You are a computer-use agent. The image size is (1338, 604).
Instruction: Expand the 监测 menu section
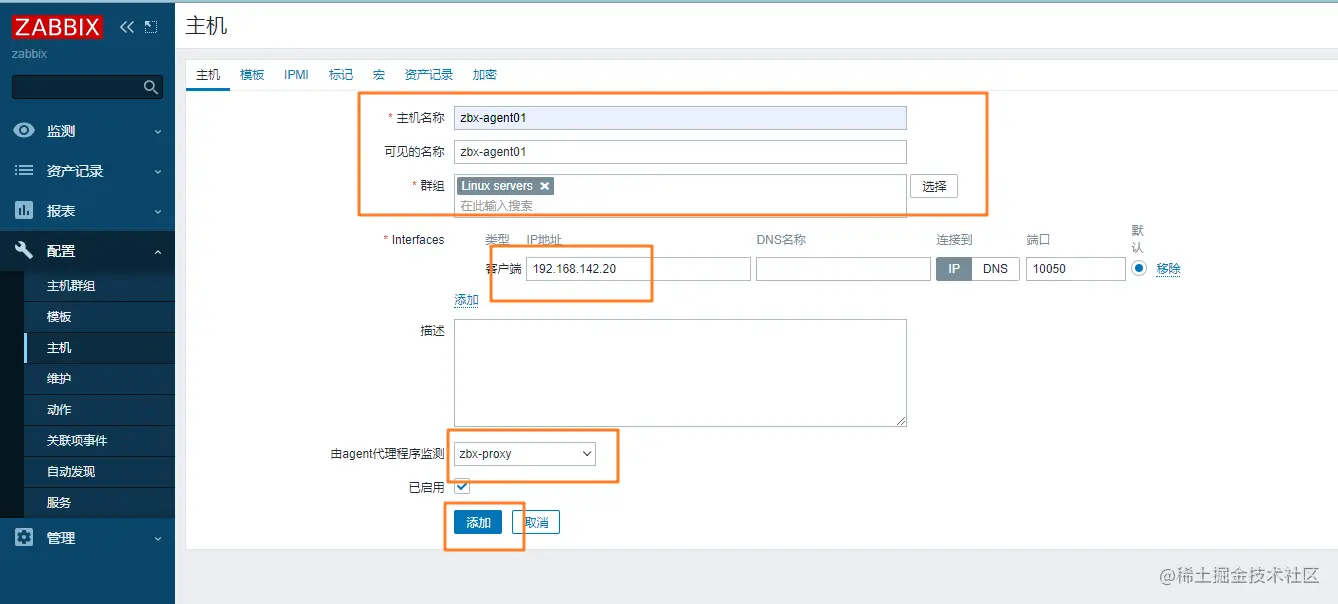pos(87,131)
